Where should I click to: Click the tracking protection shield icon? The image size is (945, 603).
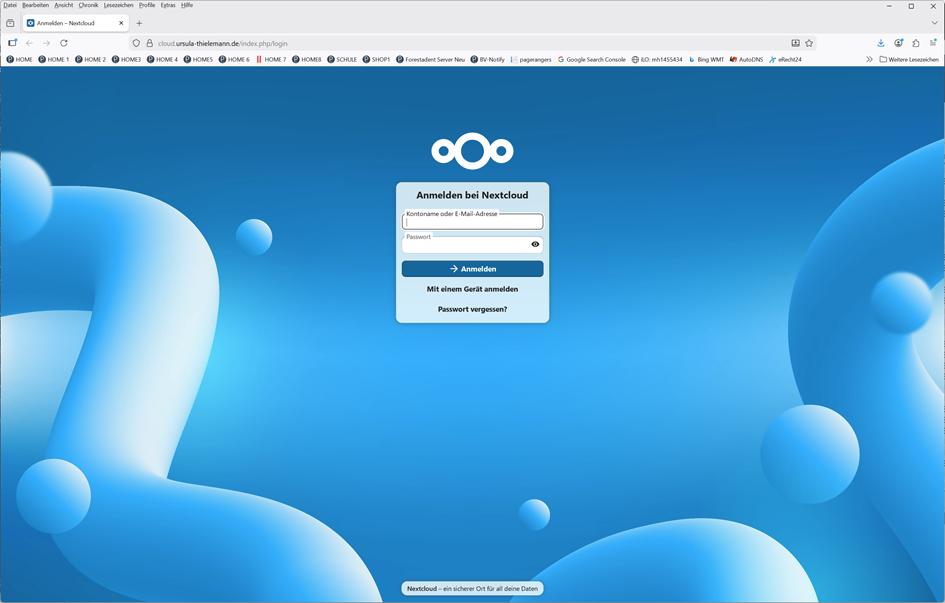[x=137, y=43]
